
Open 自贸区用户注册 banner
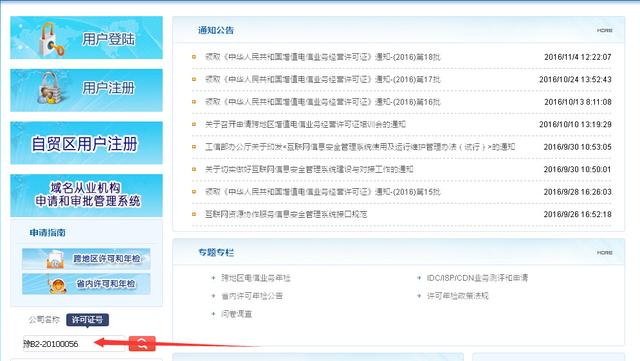tap(86, 143)
